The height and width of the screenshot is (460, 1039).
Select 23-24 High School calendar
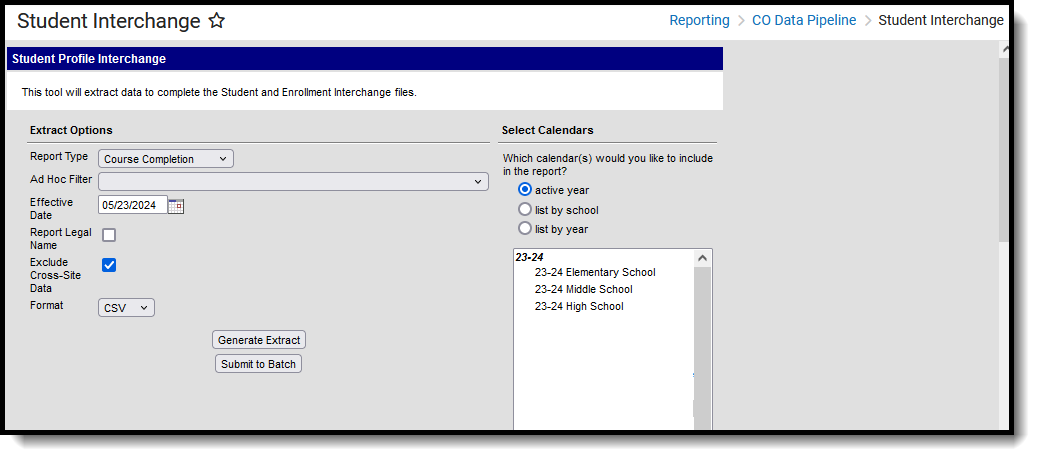(578, 307)
